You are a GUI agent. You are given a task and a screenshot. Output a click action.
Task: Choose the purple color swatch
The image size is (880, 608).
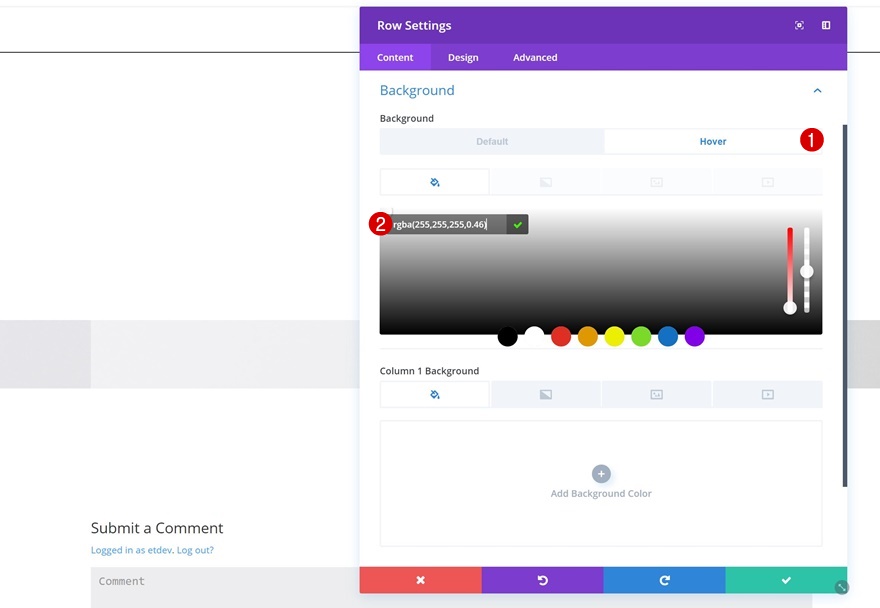[x=694, y=337]
